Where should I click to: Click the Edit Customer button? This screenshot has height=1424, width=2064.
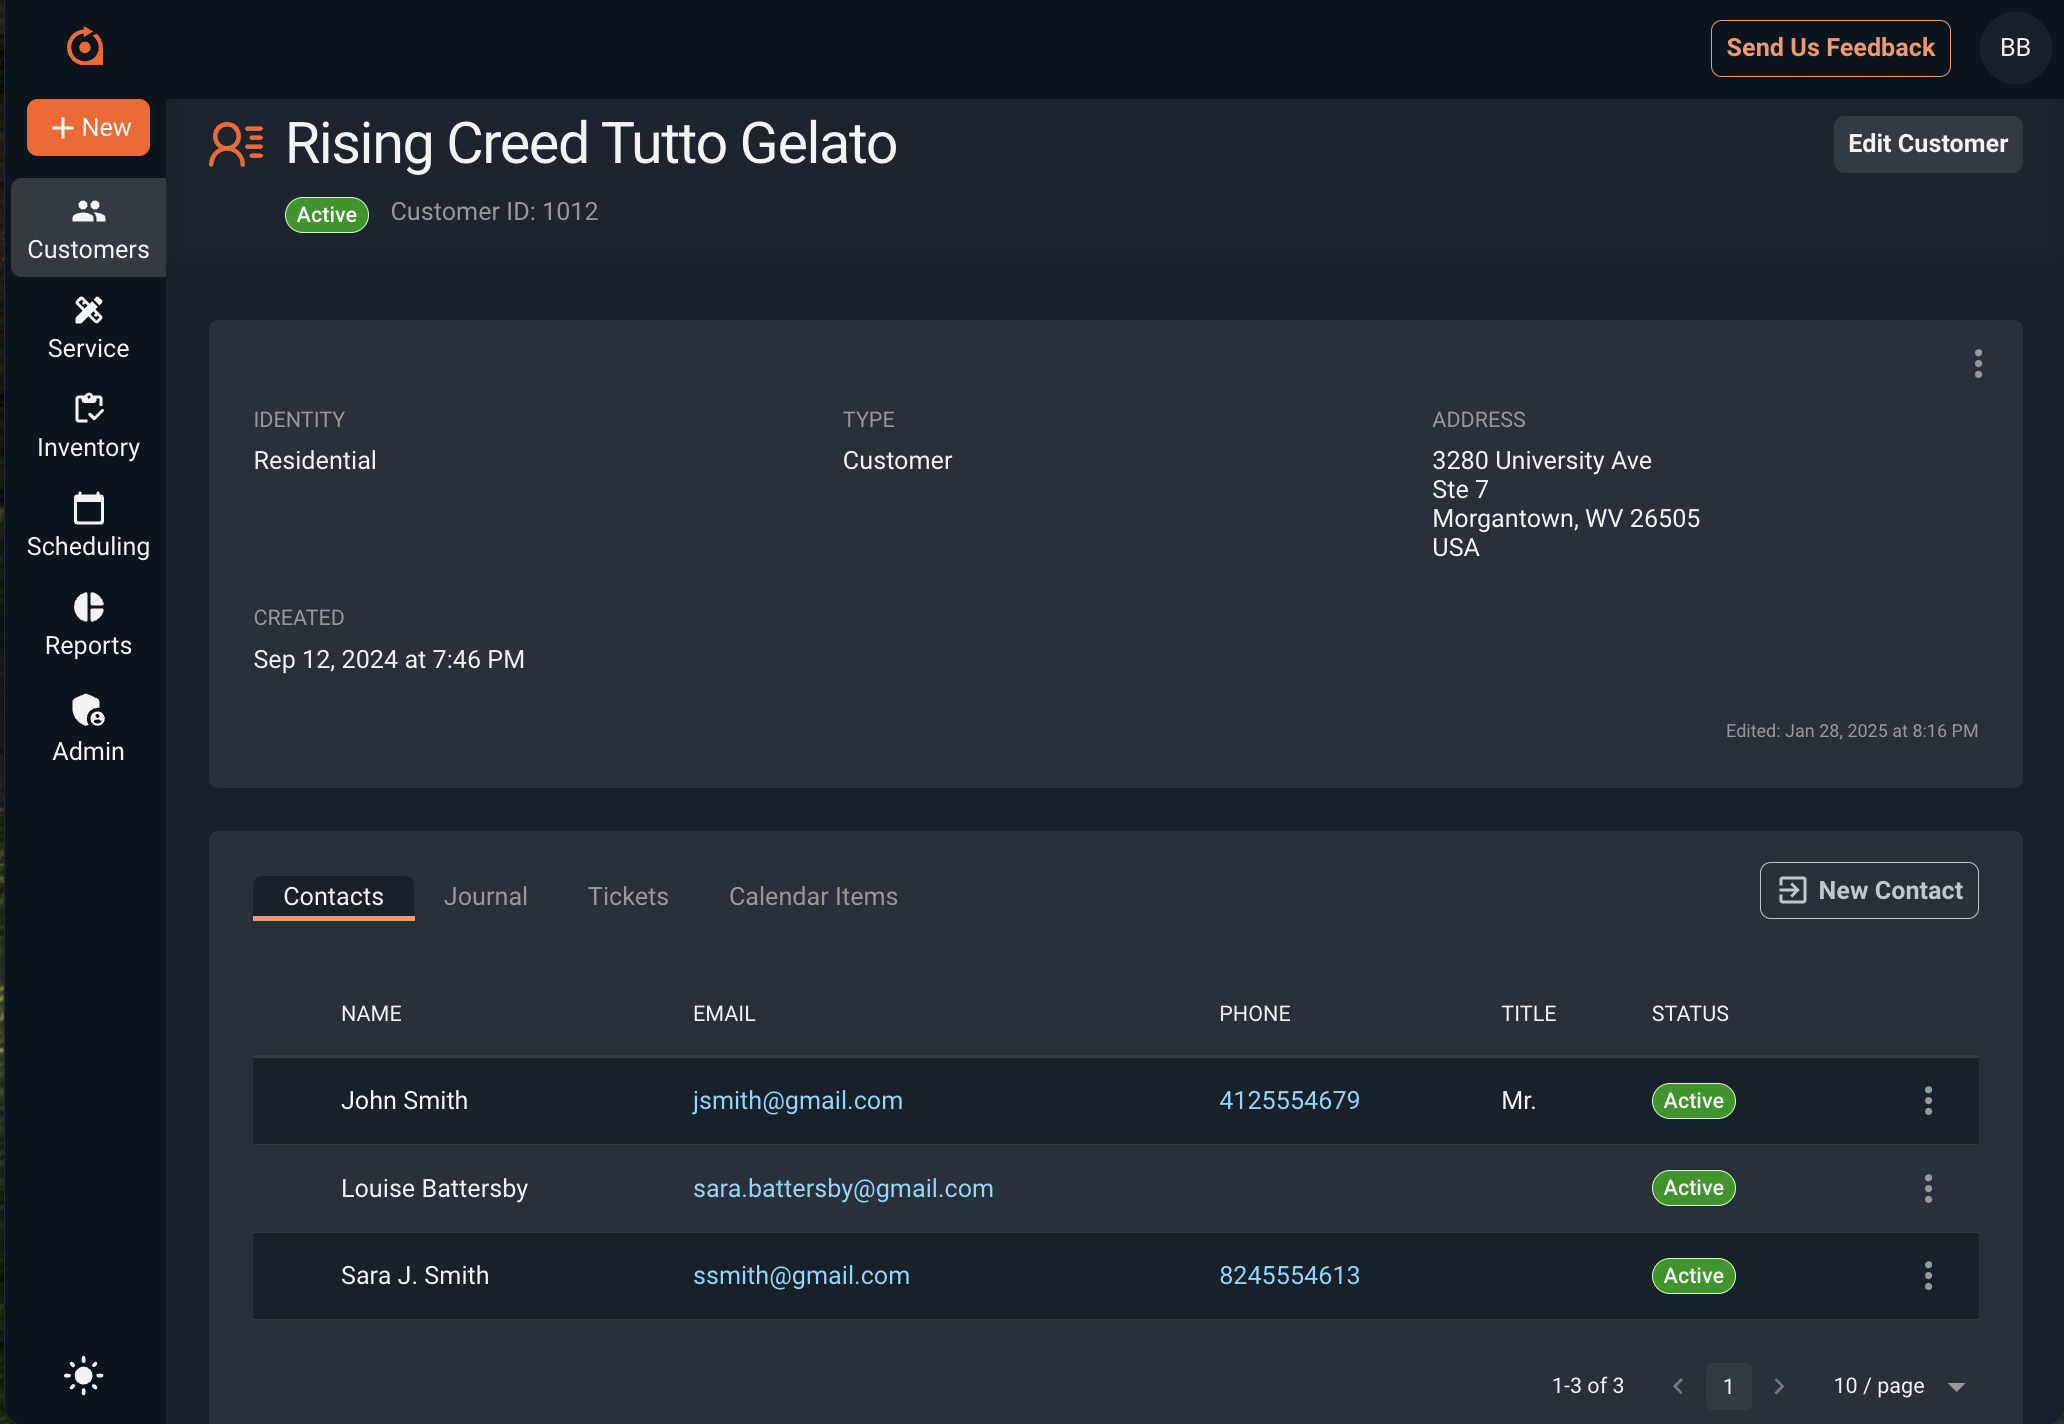1926,144
